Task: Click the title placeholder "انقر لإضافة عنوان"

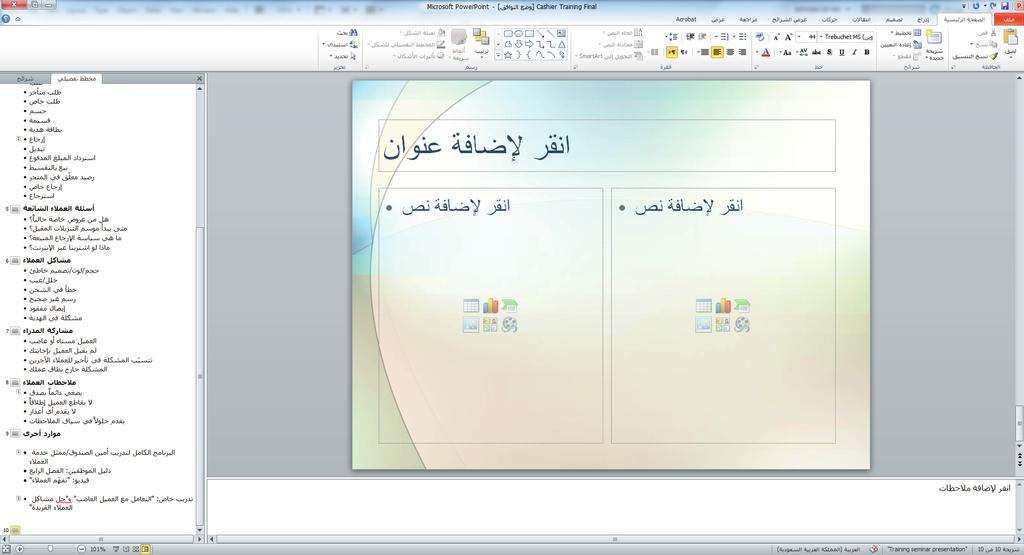Action: [x=607, y=146]
